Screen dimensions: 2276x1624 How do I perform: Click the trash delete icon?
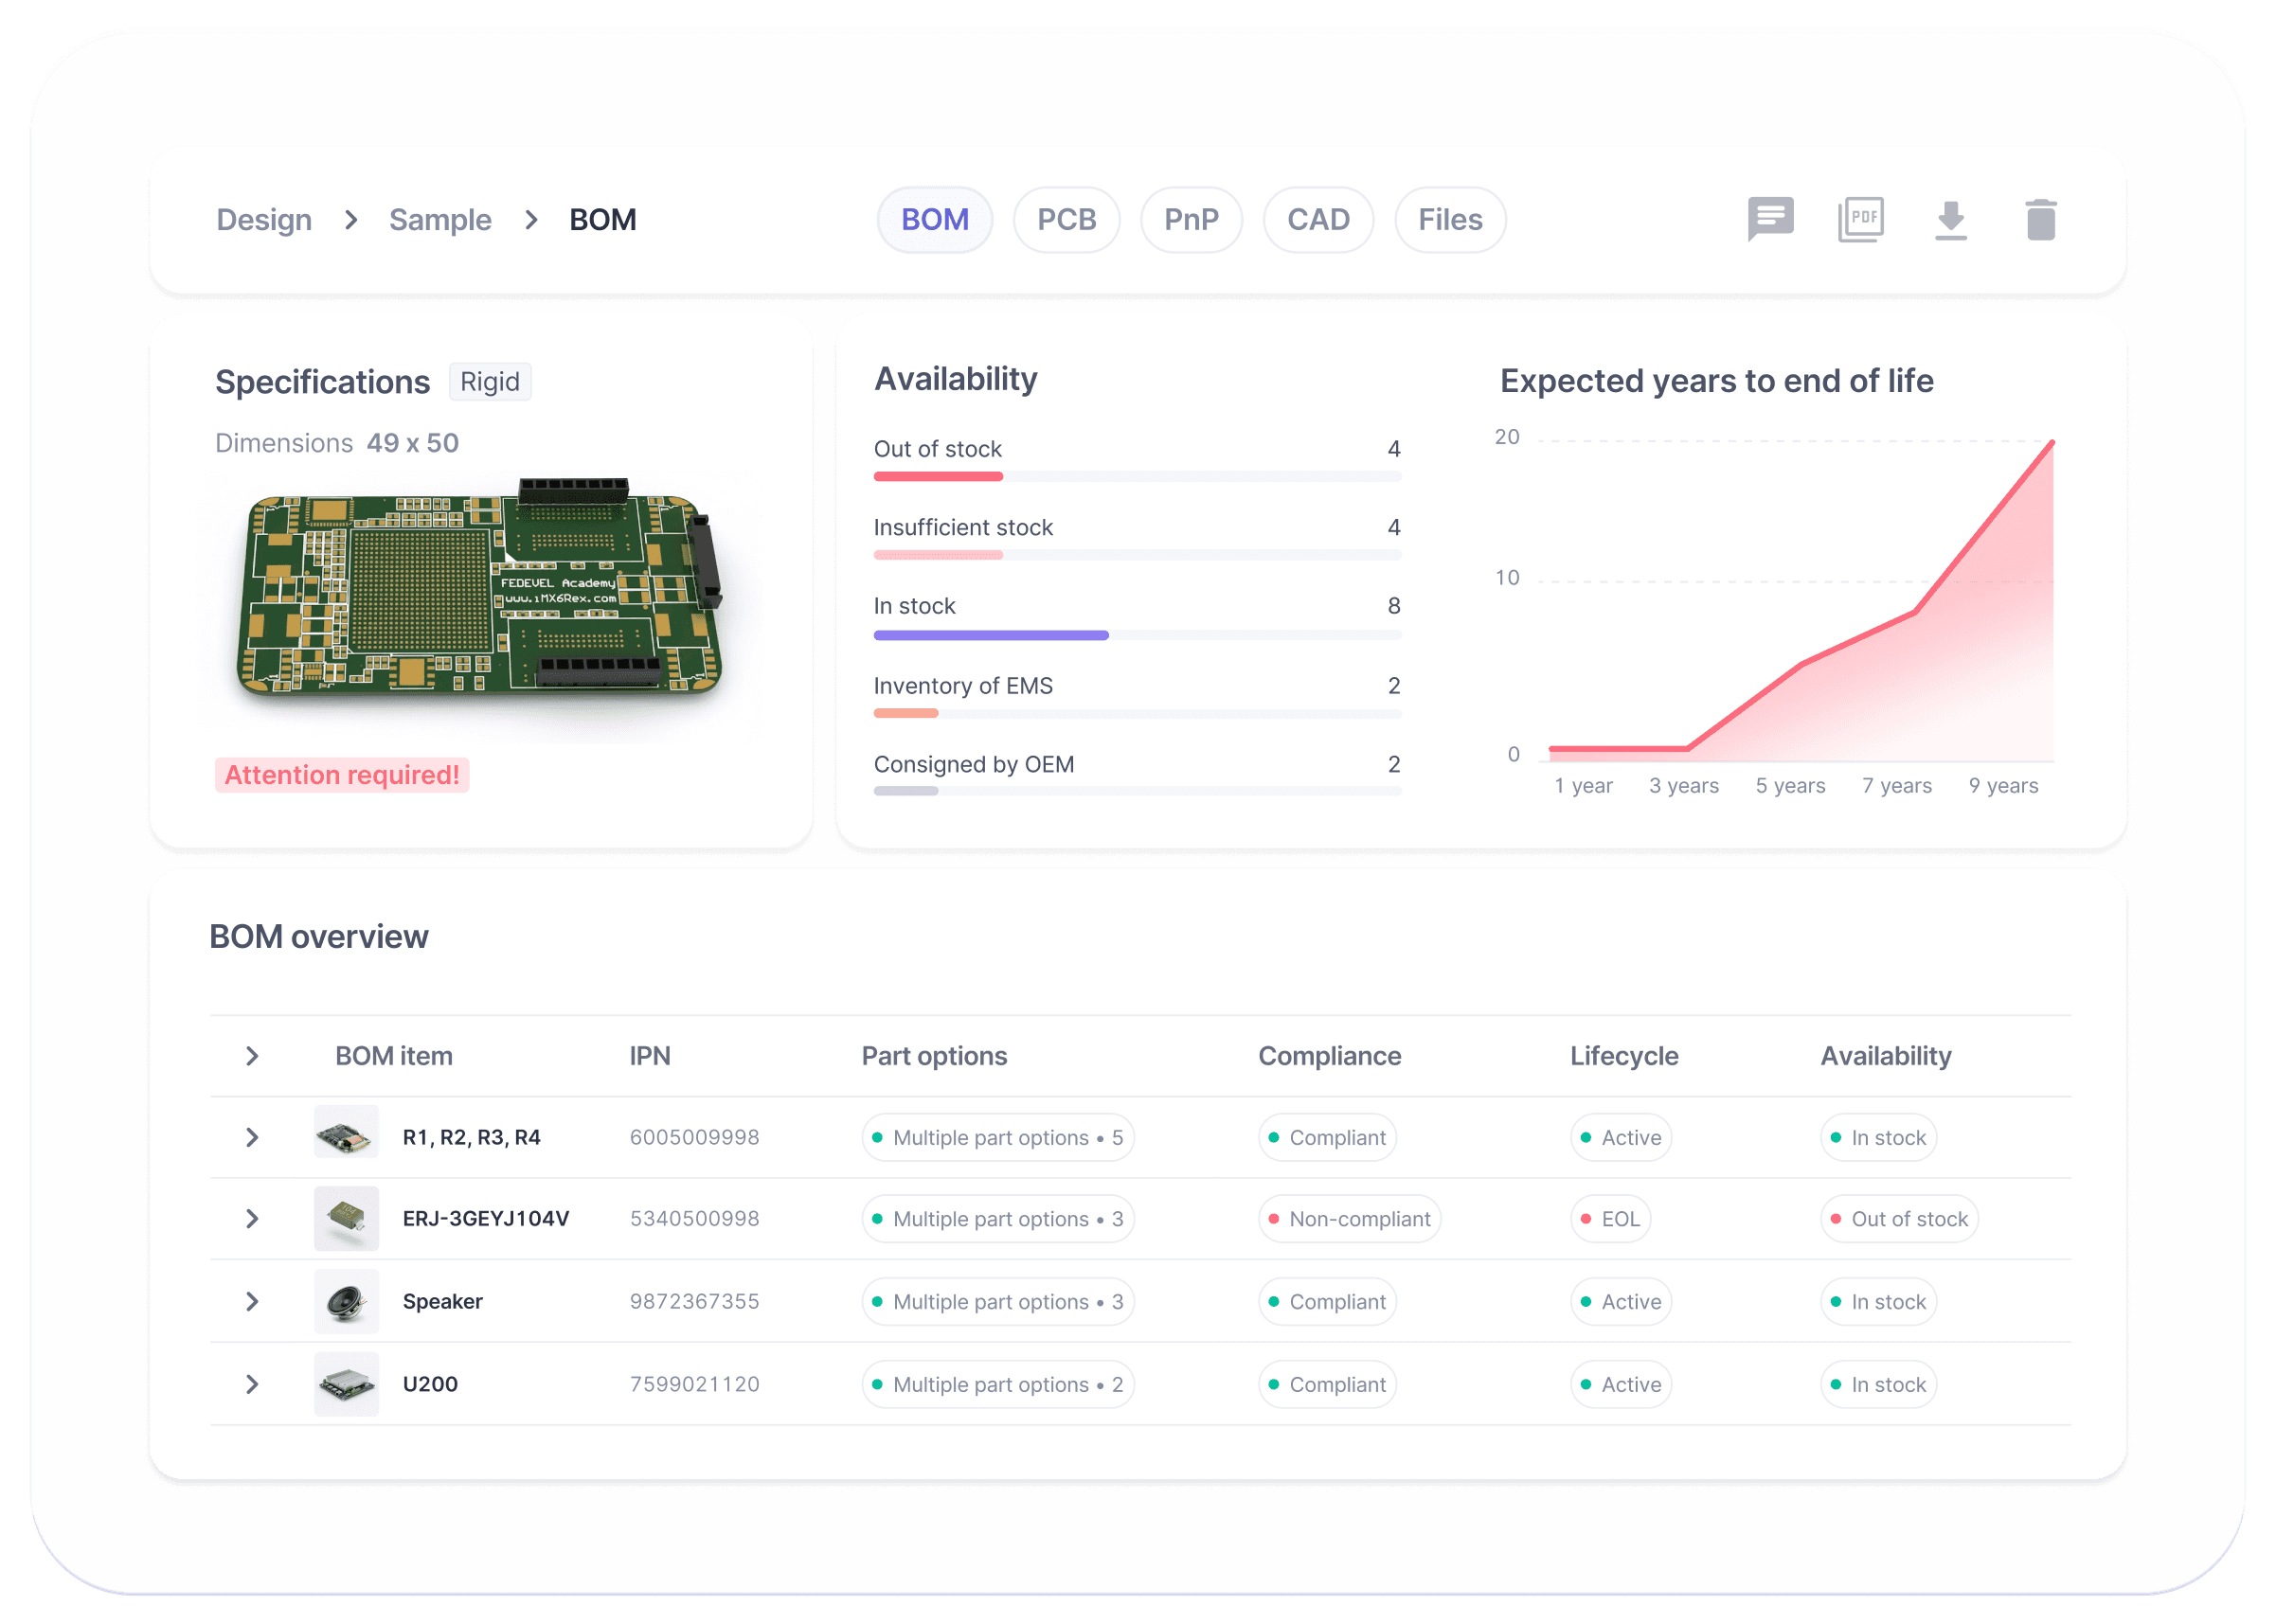[x=2040, y=220]
